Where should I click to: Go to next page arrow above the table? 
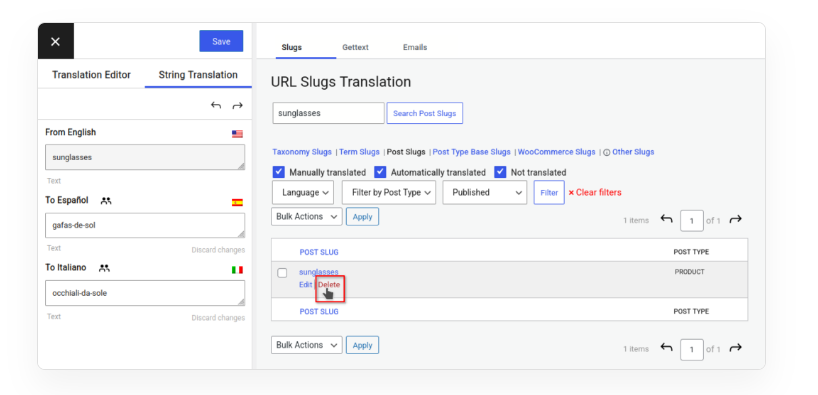pyautogui.click(x=736, y=219)
